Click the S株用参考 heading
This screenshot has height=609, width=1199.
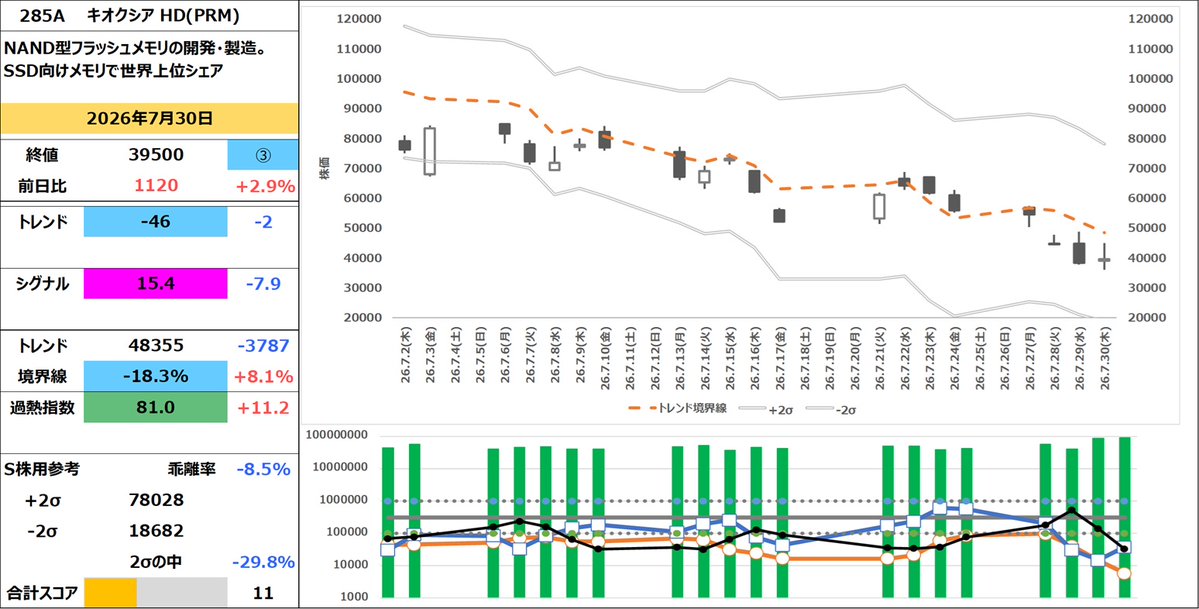42,469
